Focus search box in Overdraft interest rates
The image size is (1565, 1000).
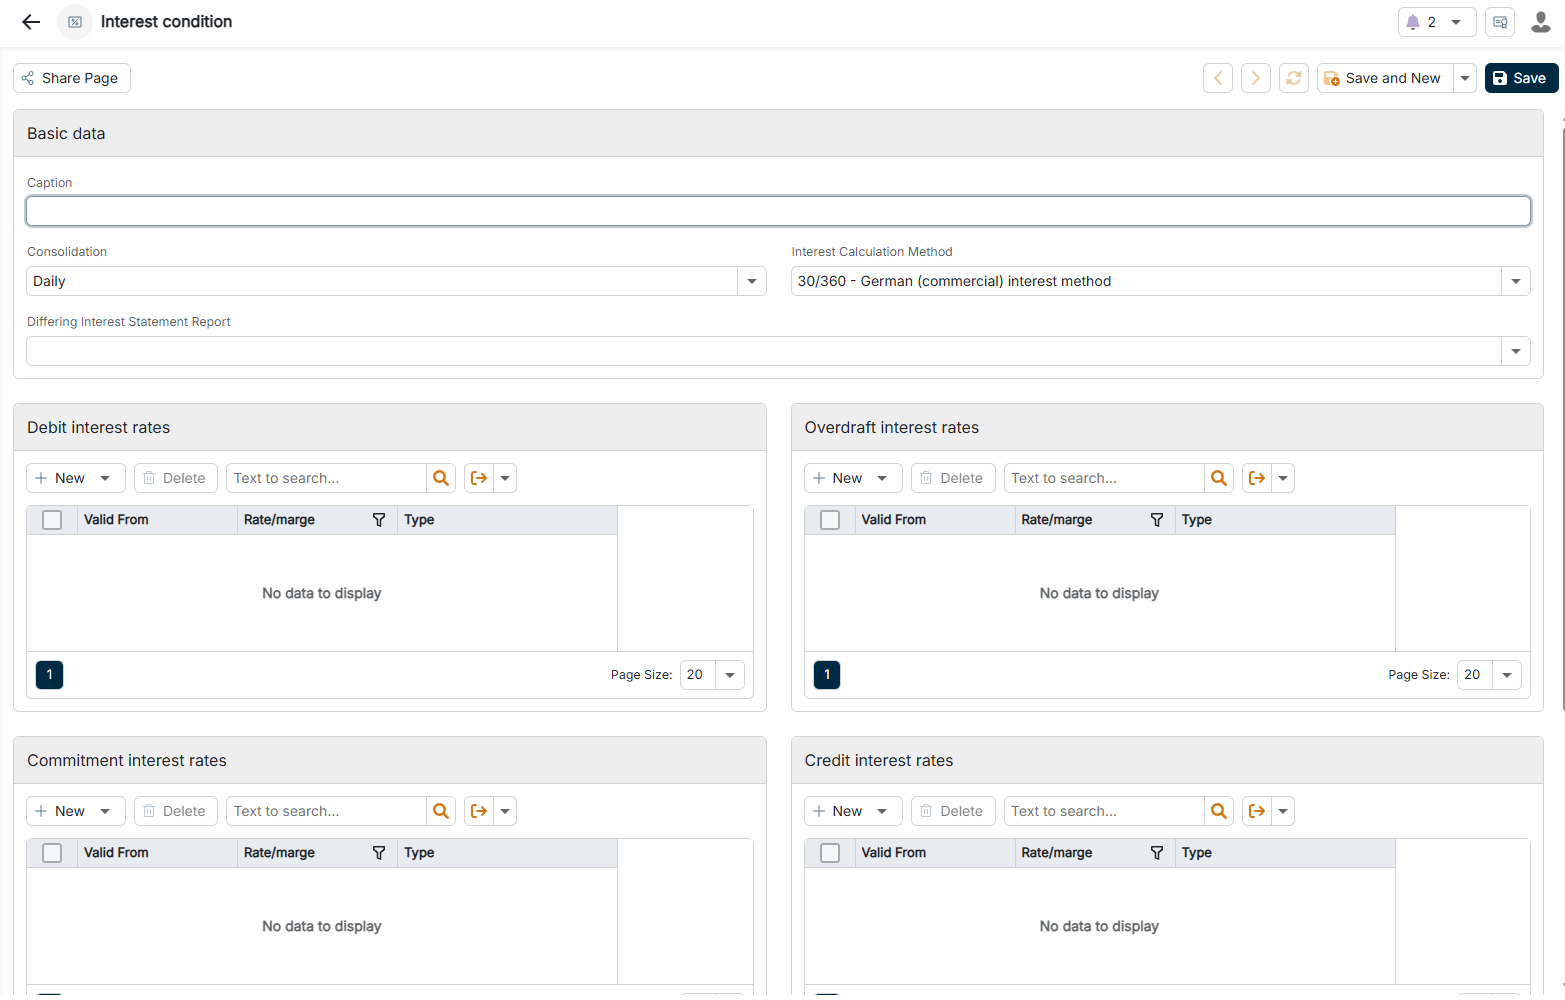(1104, 478)
